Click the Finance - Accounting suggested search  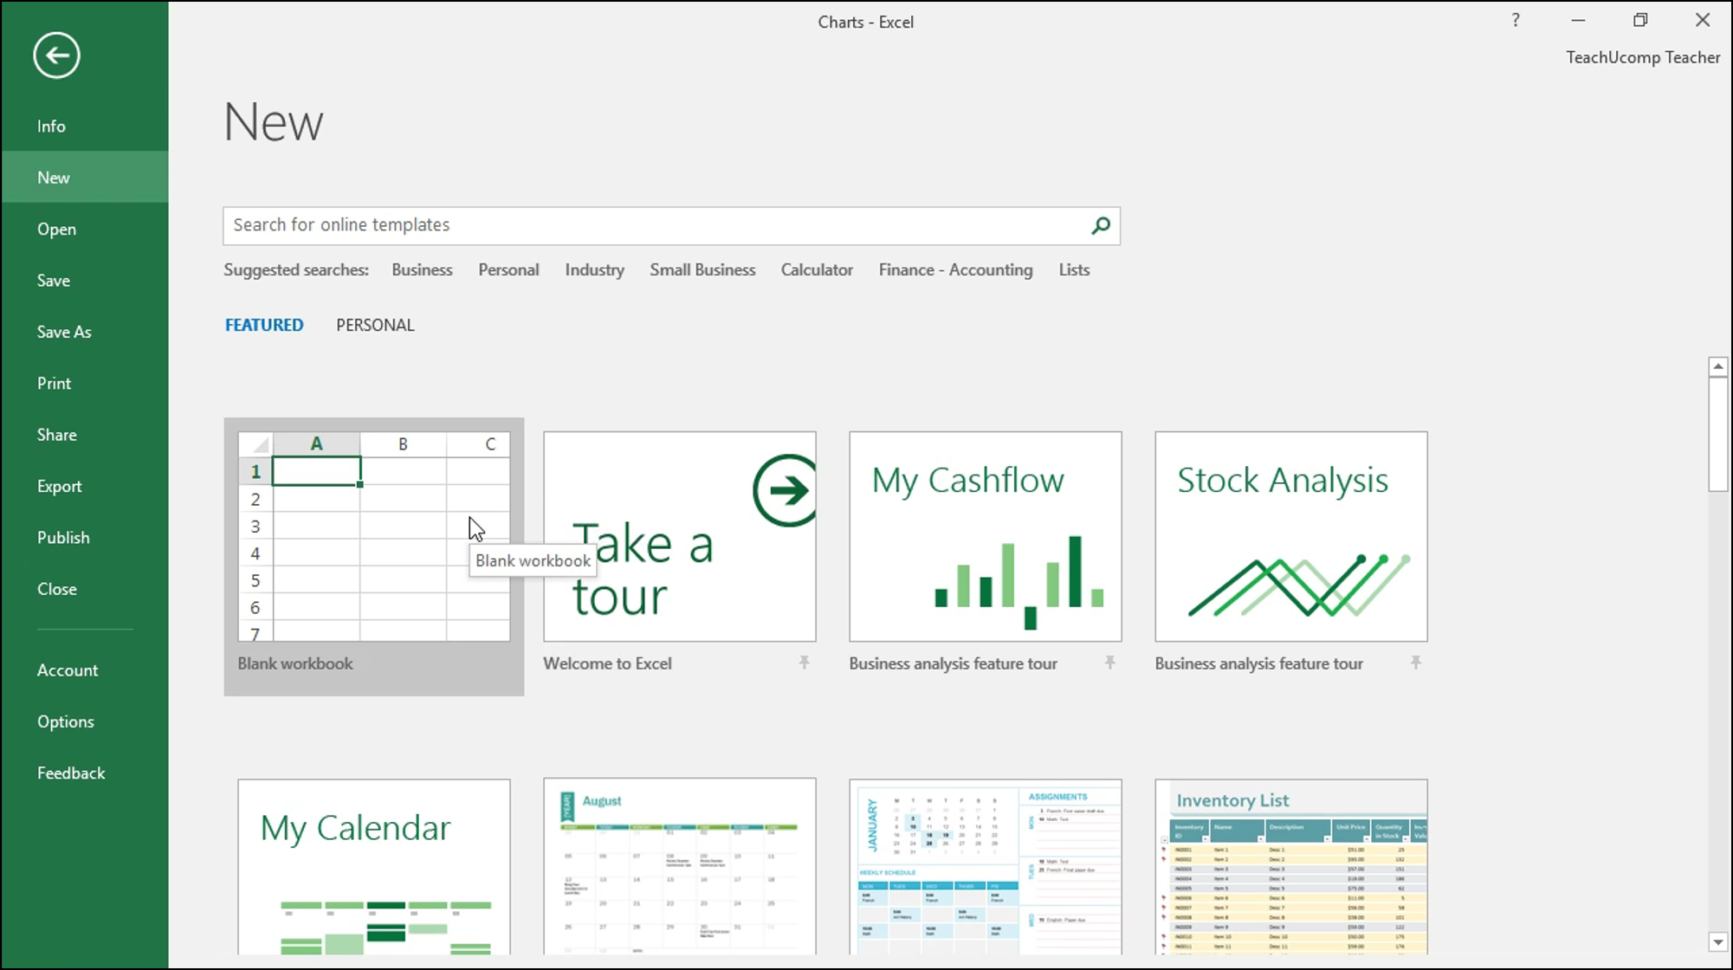tap(955, 269)
